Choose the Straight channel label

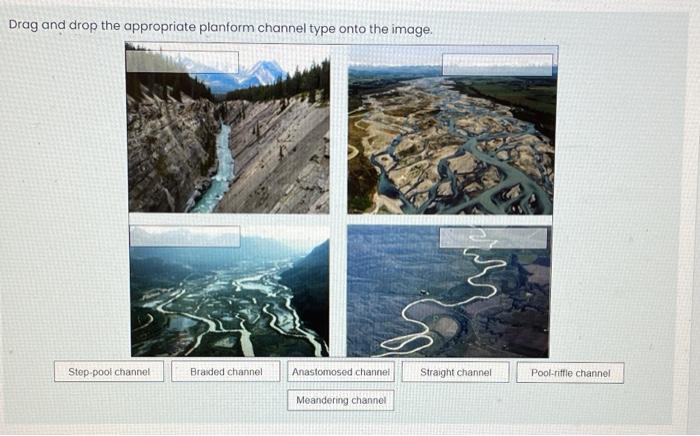(455, 372)
